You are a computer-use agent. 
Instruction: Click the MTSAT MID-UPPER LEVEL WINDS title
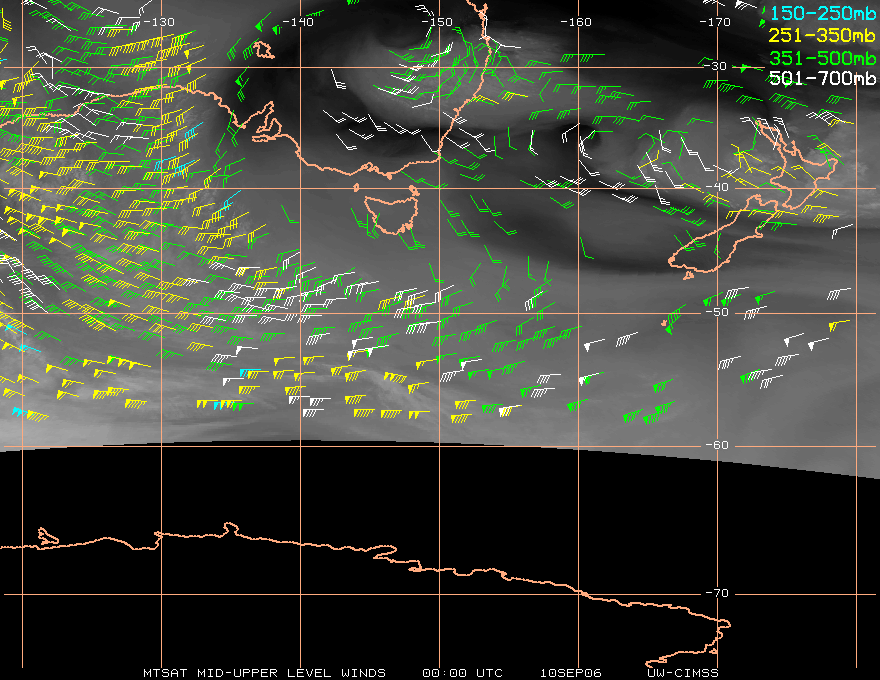(264, 673)
